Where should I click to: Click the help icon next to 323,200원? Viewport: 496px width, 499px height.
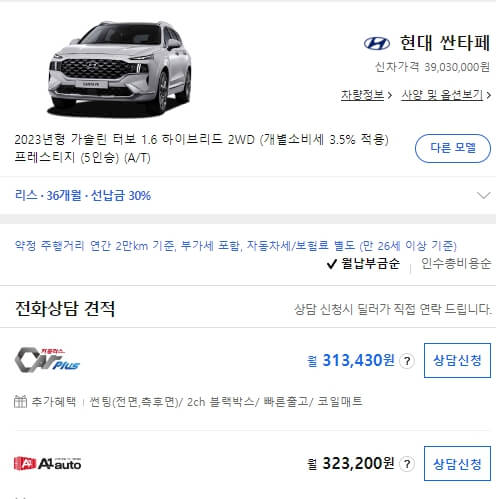click(x=407, y=464)
